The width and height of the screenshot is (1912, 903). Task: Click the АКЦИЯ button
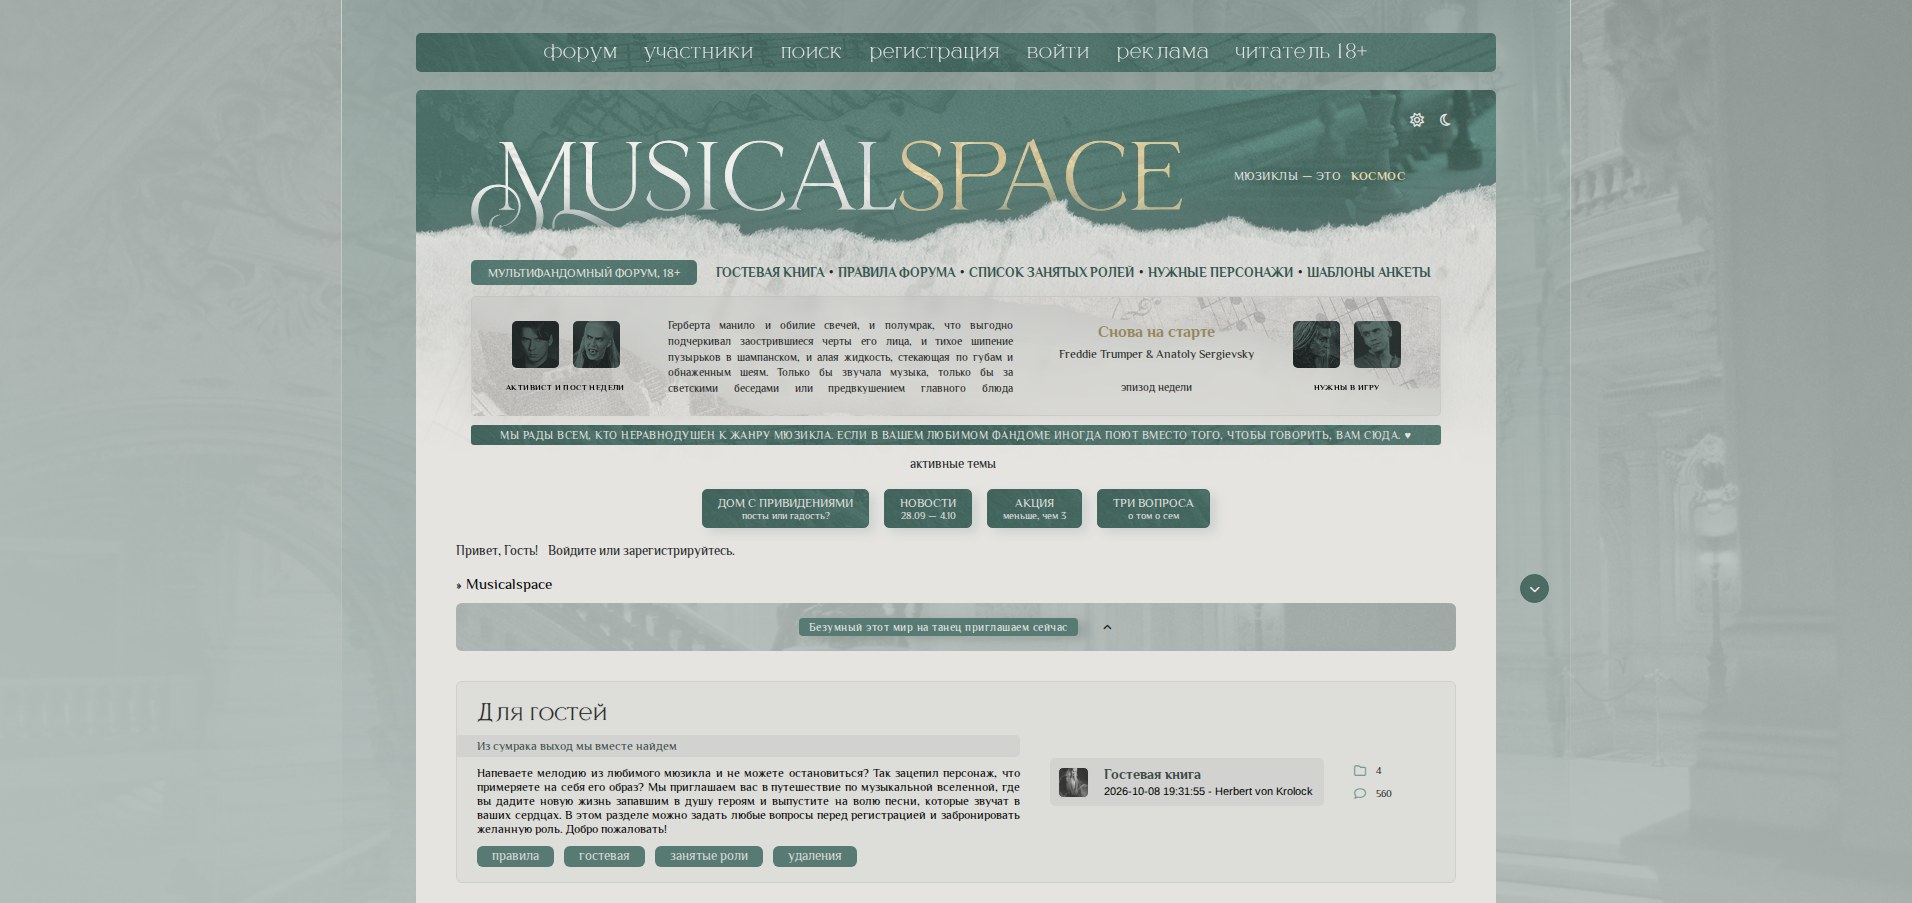tap(1034, 508)
